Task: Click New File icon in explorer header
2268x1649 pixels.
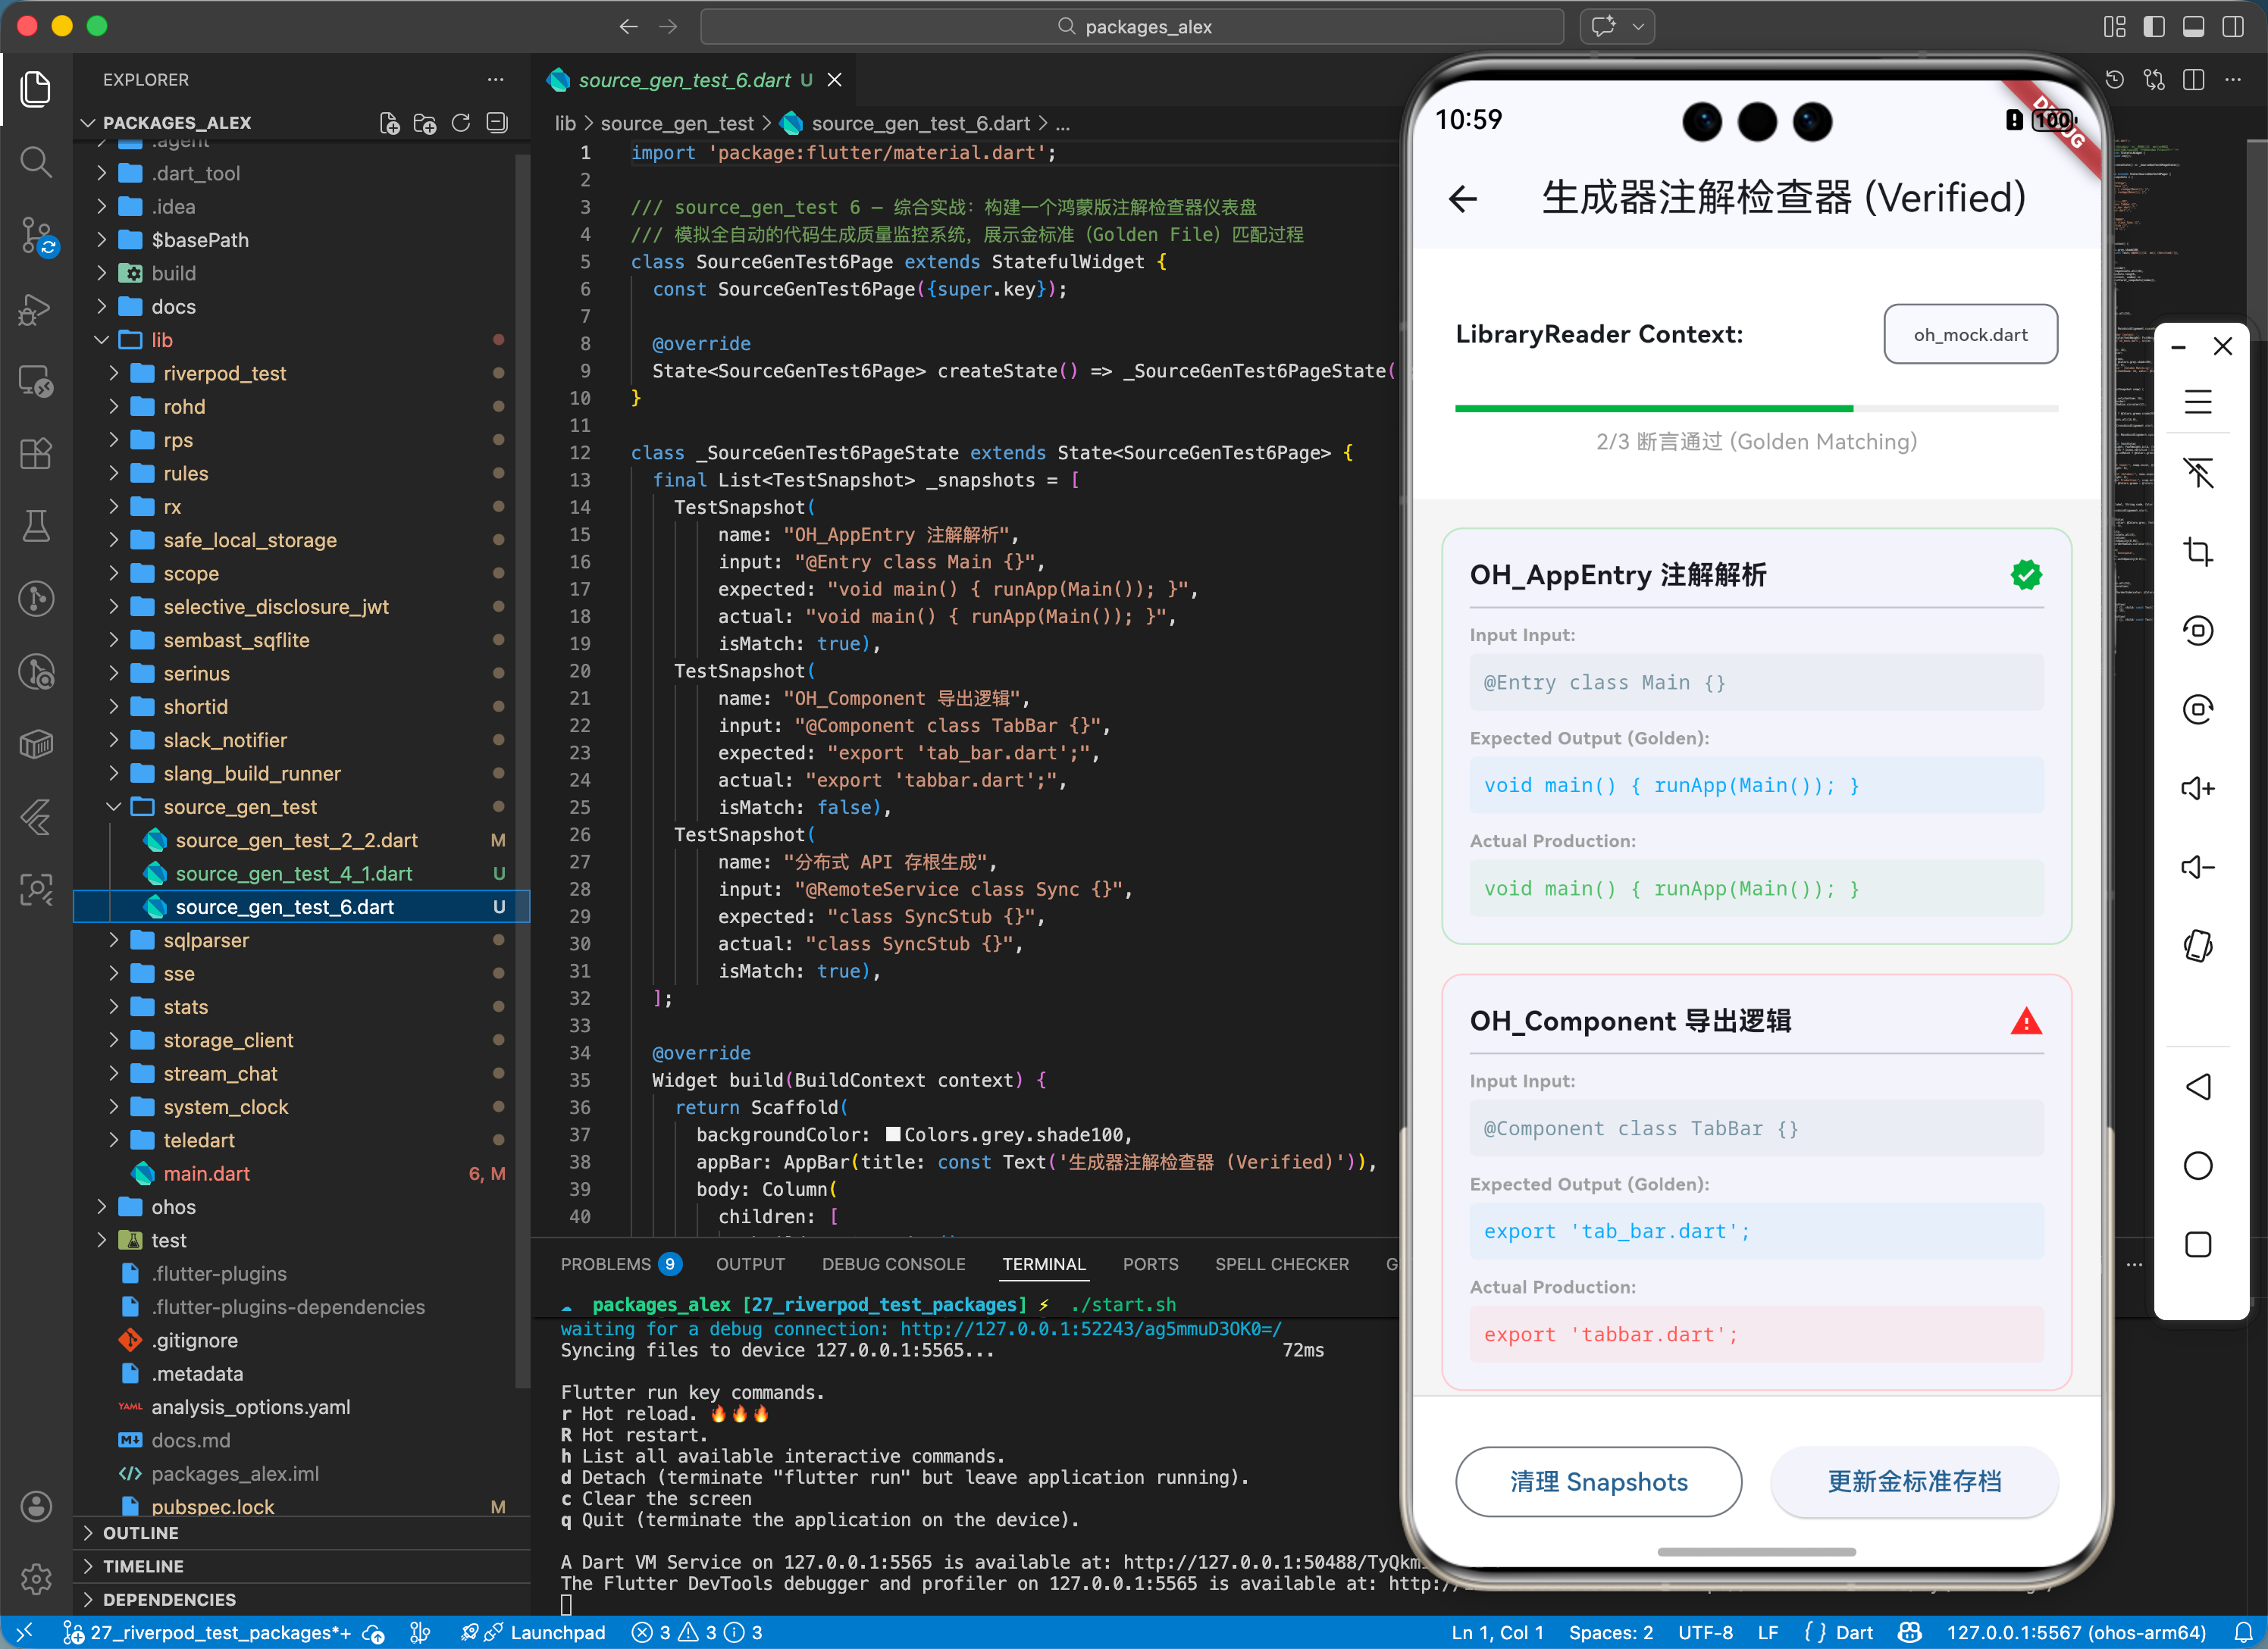Action: [x=389, y=123]
